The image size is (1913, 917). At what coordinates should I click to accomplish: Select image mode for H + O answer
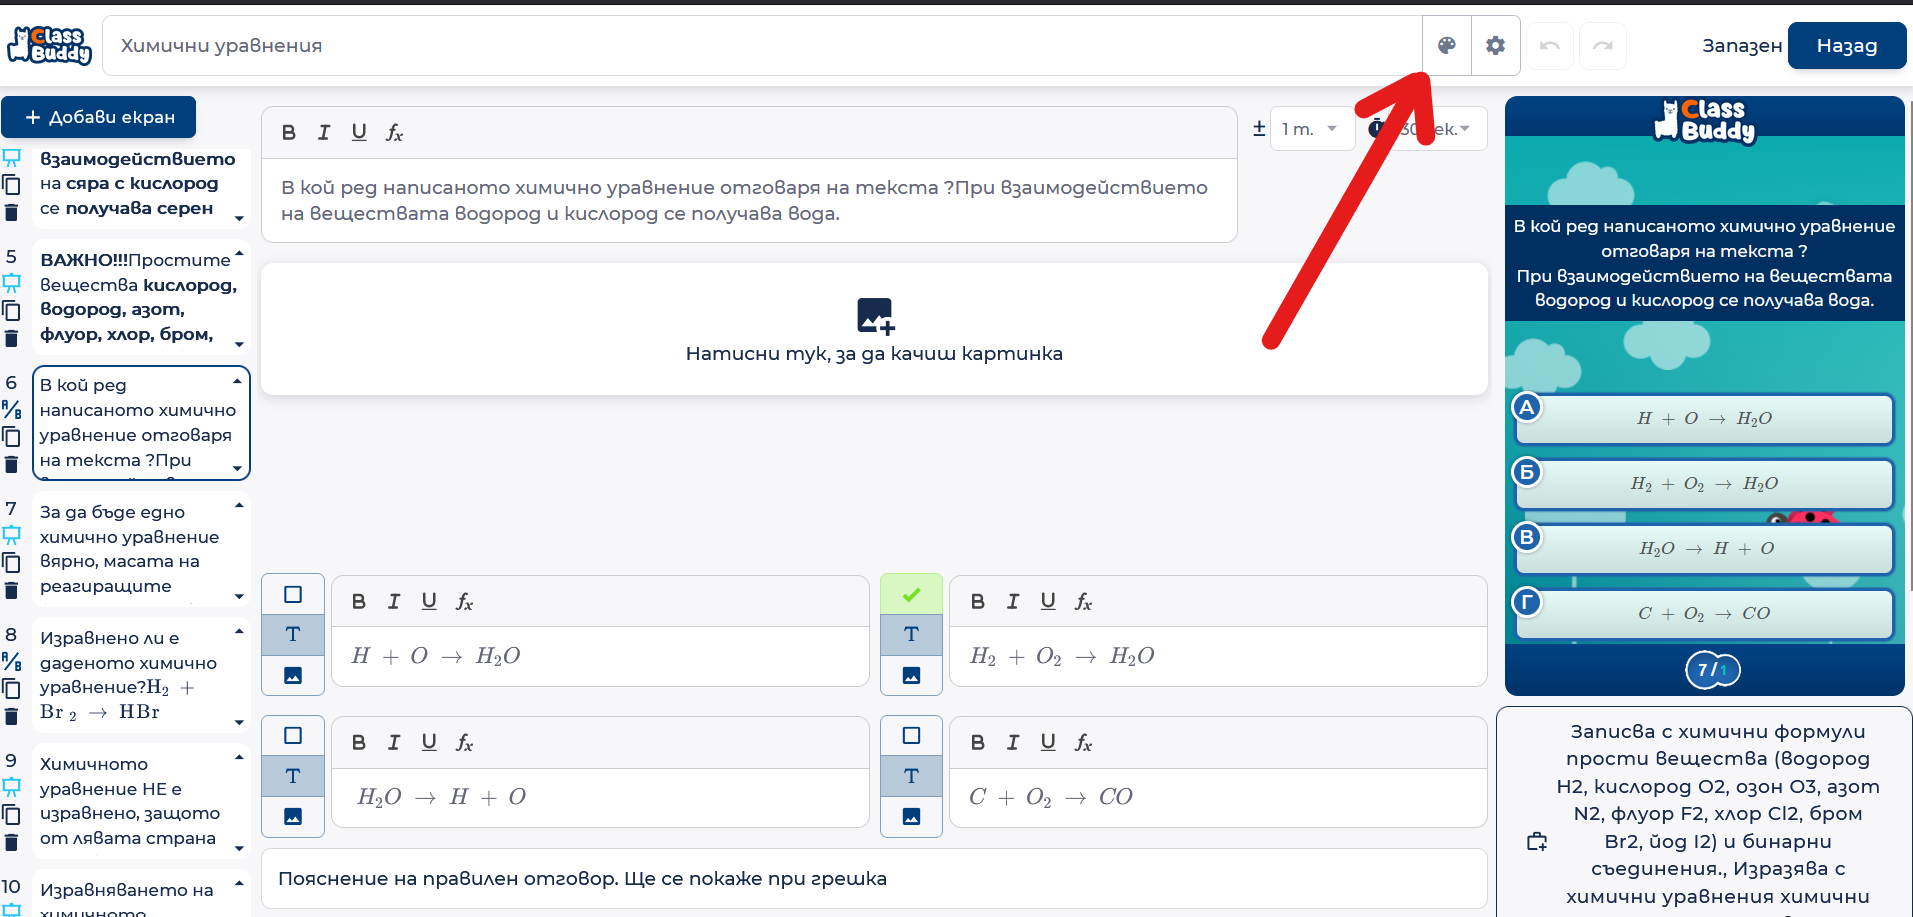click(293, 675)
